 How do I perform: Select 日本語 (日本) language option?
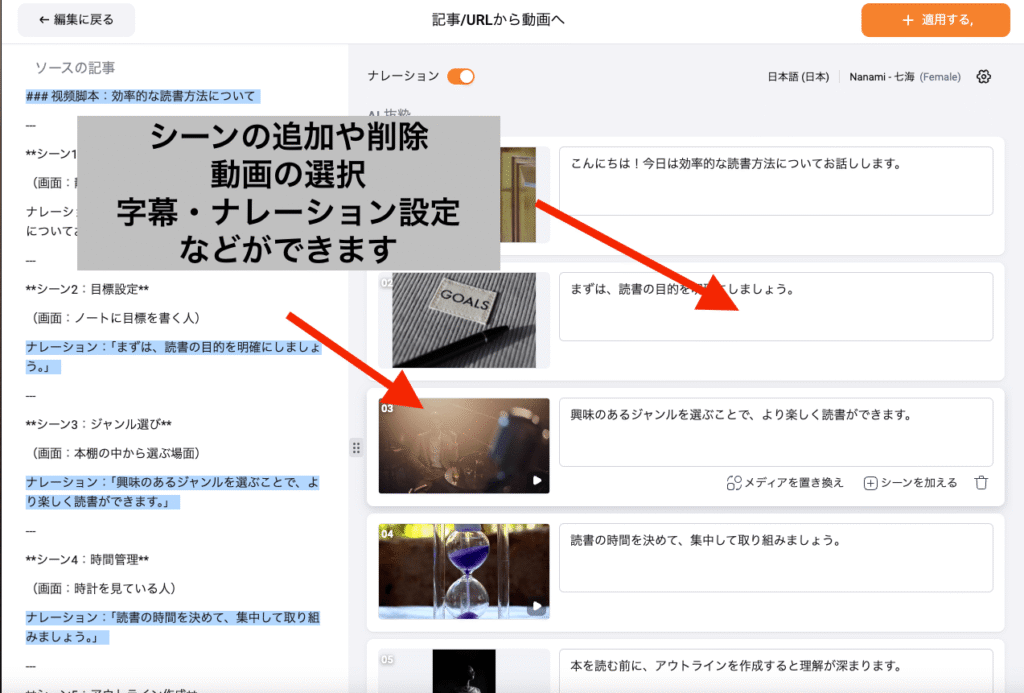798,76
